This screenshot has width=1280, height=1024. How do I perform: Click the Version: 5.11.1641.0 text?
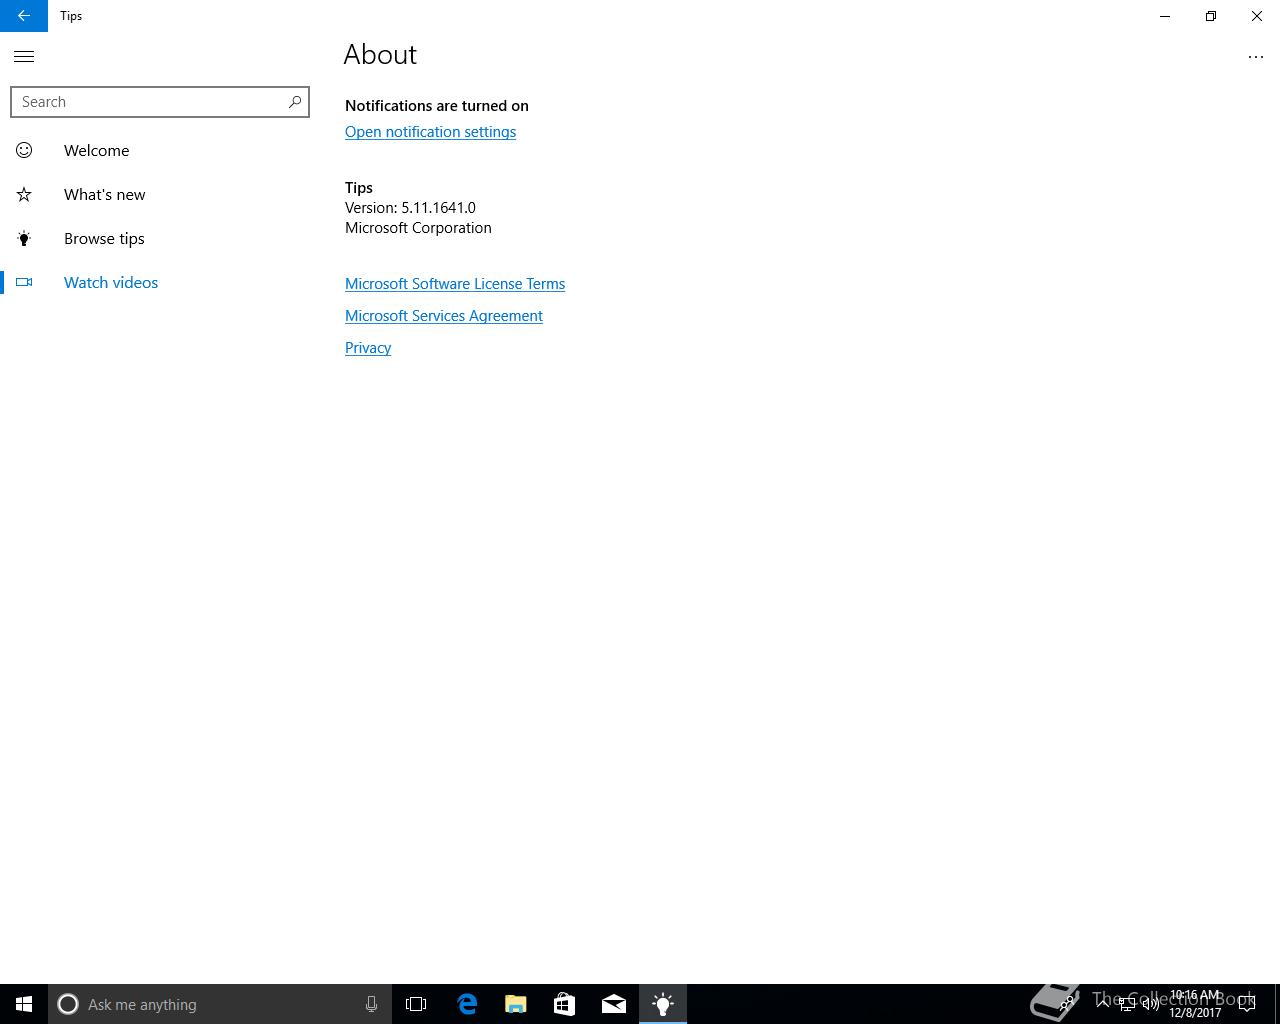(410, 208)
